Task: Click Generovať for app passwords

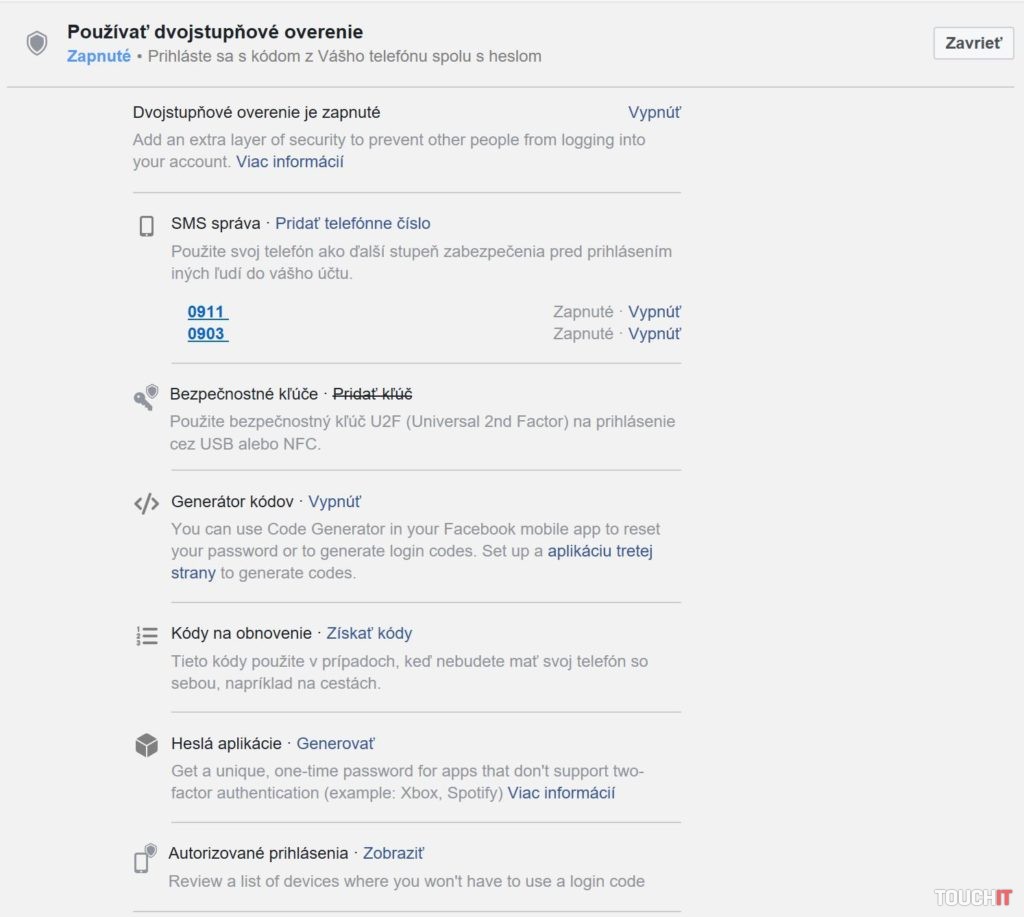Action: tap(335, 744)
